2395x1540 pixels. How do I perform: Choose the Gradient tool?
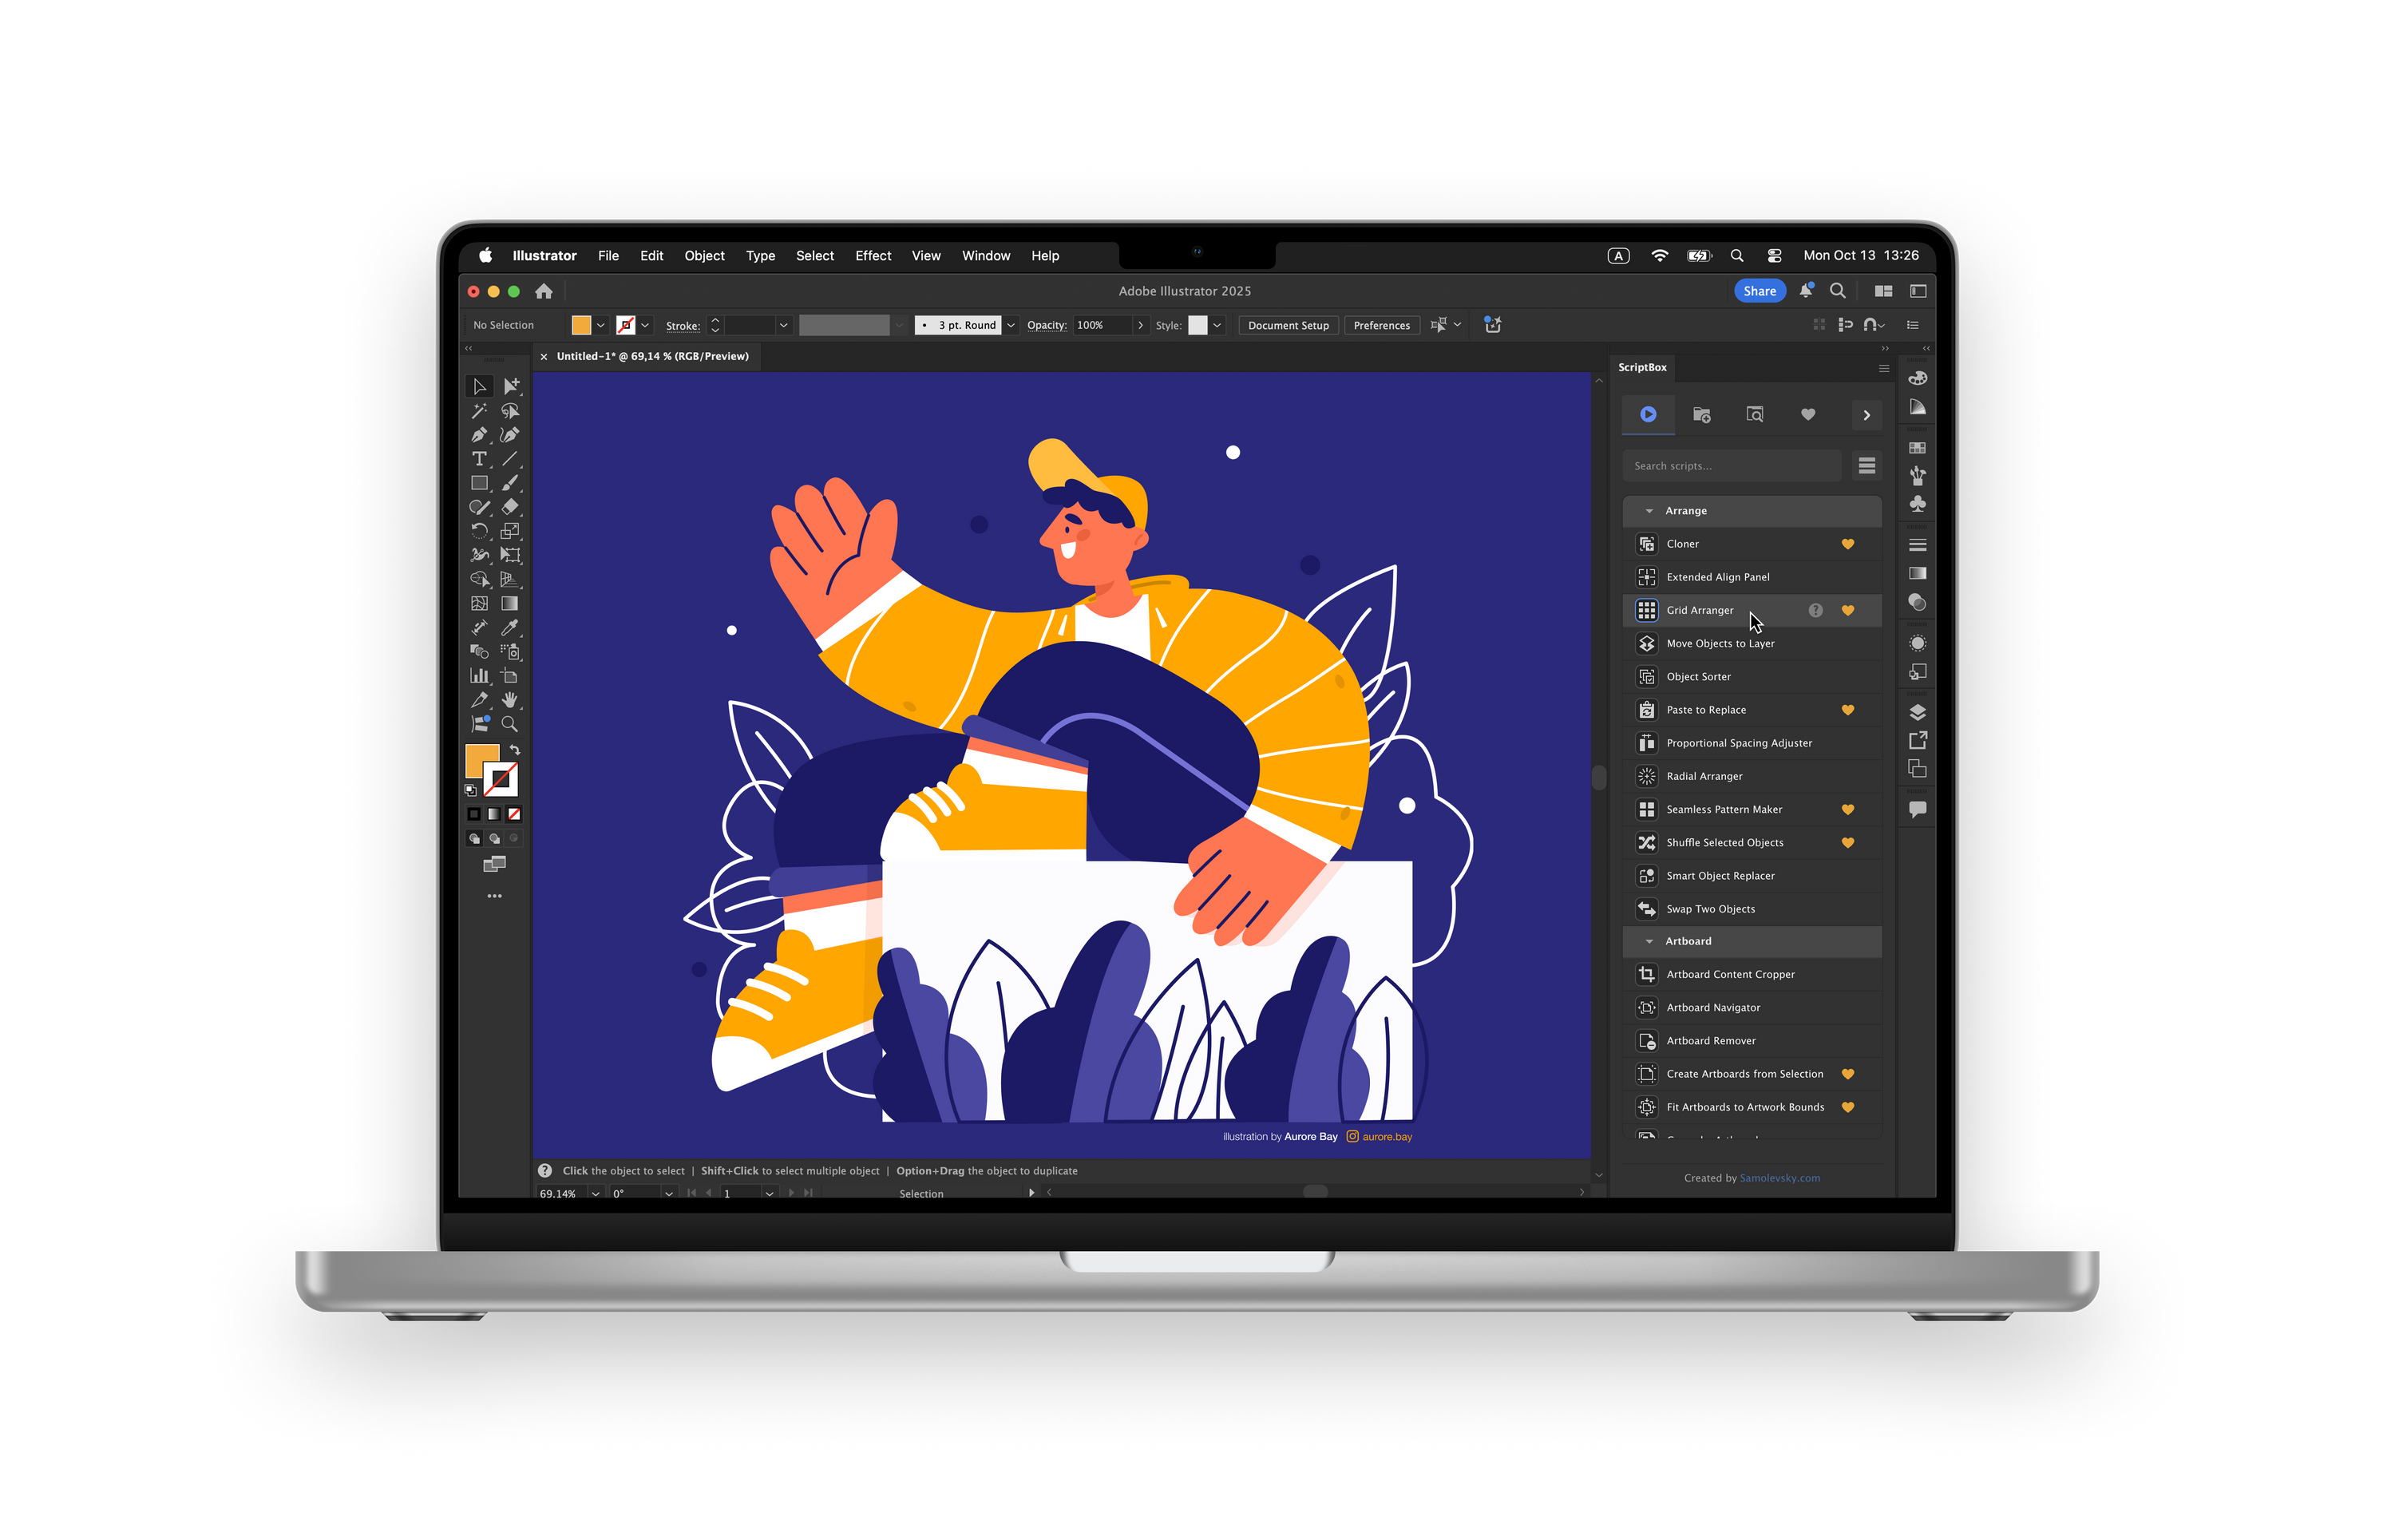click(x=510, y=604)
